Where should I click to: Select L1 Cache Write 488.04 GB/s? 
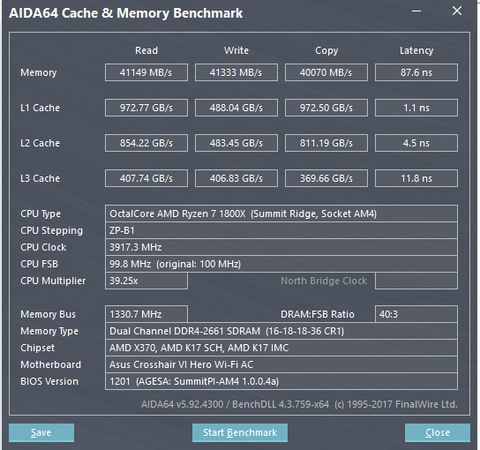[236, 108]
